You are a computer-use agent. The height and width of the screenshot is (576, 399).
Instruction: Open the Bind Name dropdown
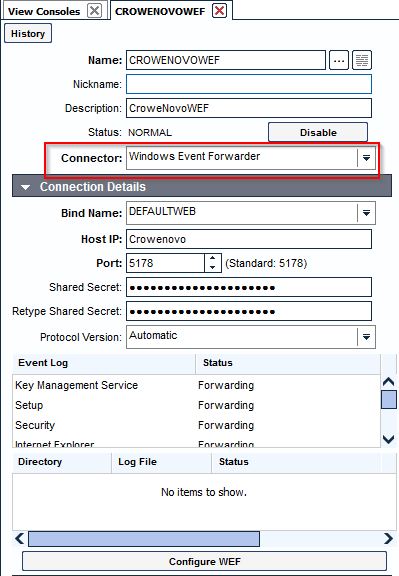366,213
